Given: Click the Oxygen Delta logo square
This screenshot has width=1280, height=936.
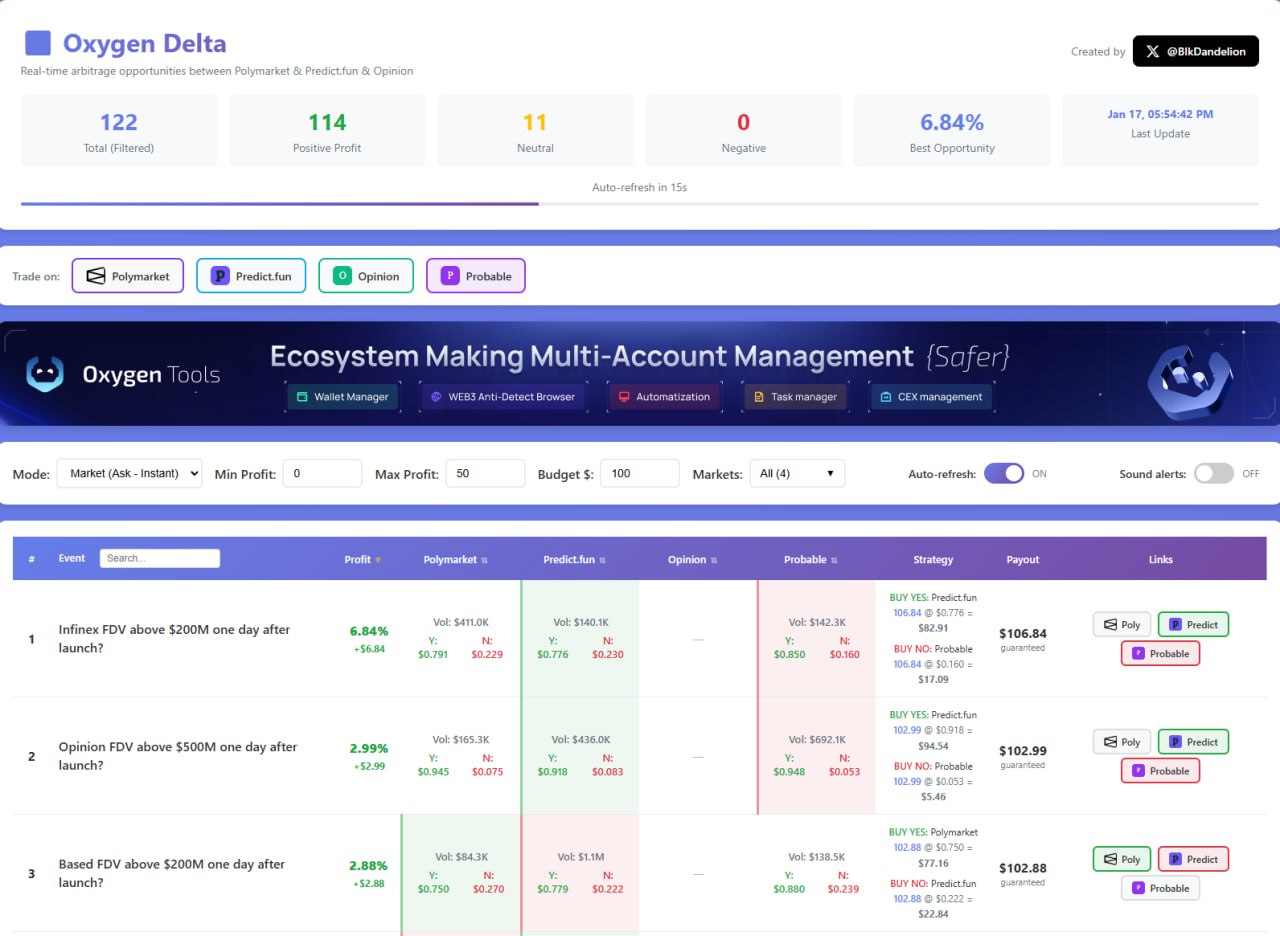Looking at the screenshot, I should [x=38, y=43].
